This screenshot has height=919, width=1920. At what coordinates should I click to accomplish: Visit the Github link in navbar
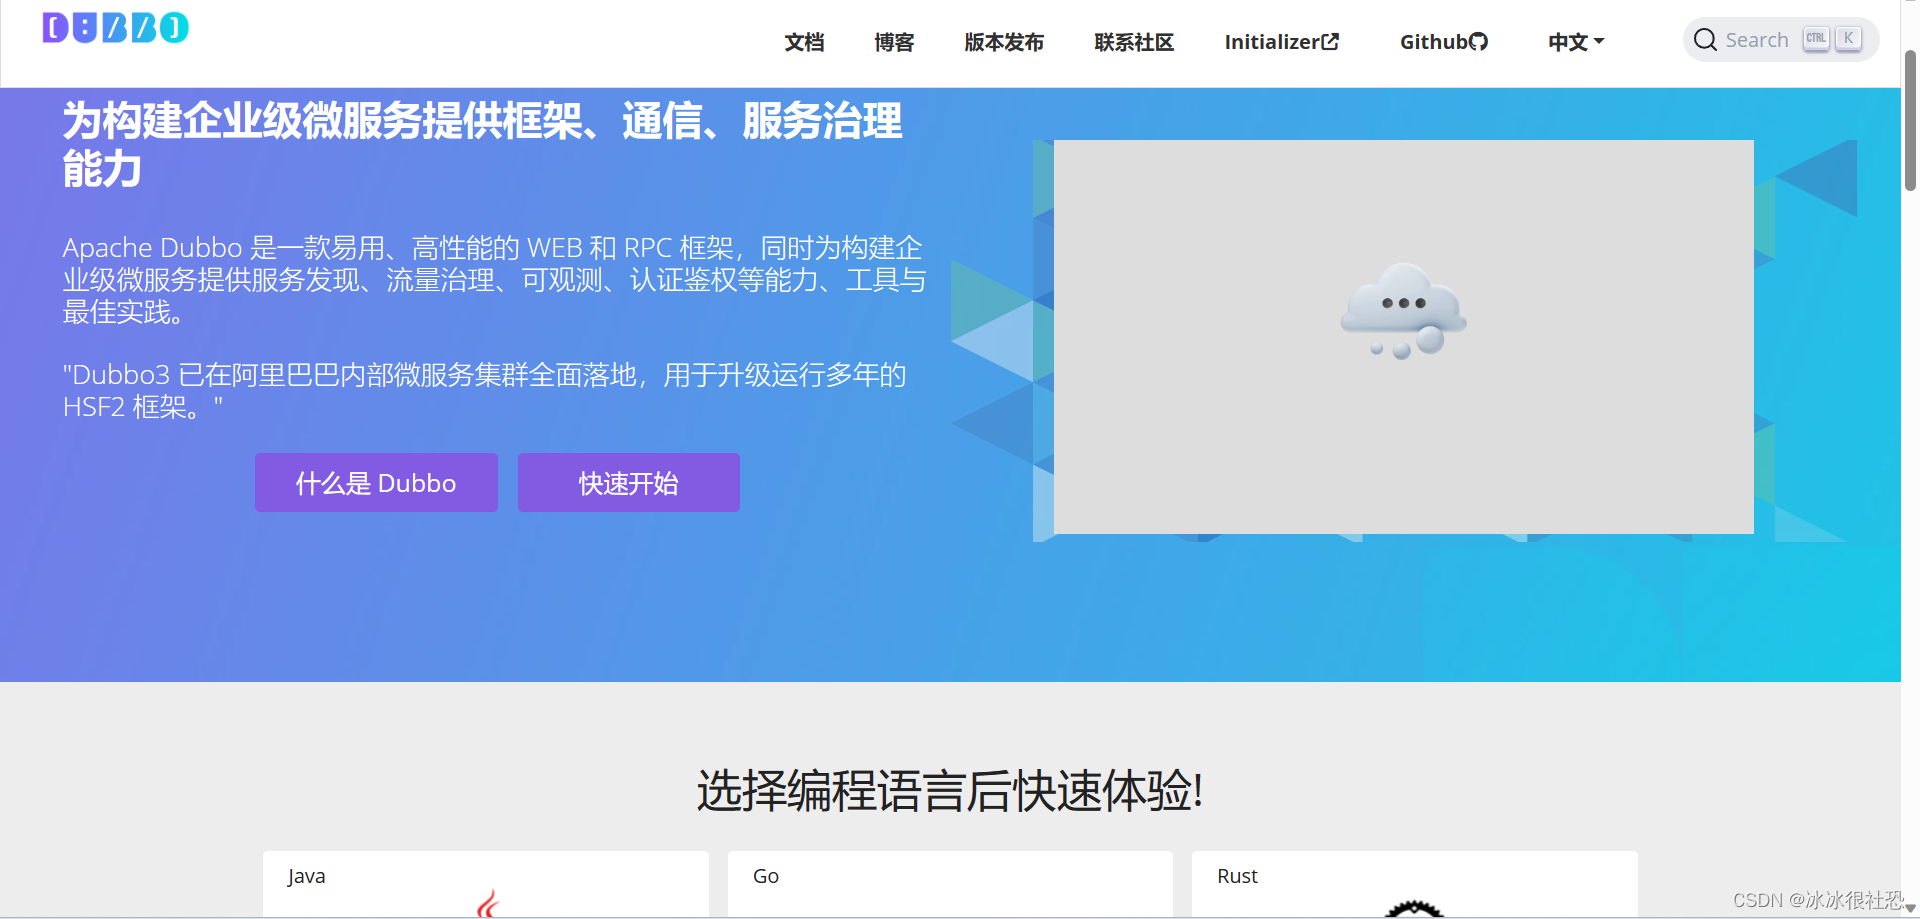[1444, 42]
